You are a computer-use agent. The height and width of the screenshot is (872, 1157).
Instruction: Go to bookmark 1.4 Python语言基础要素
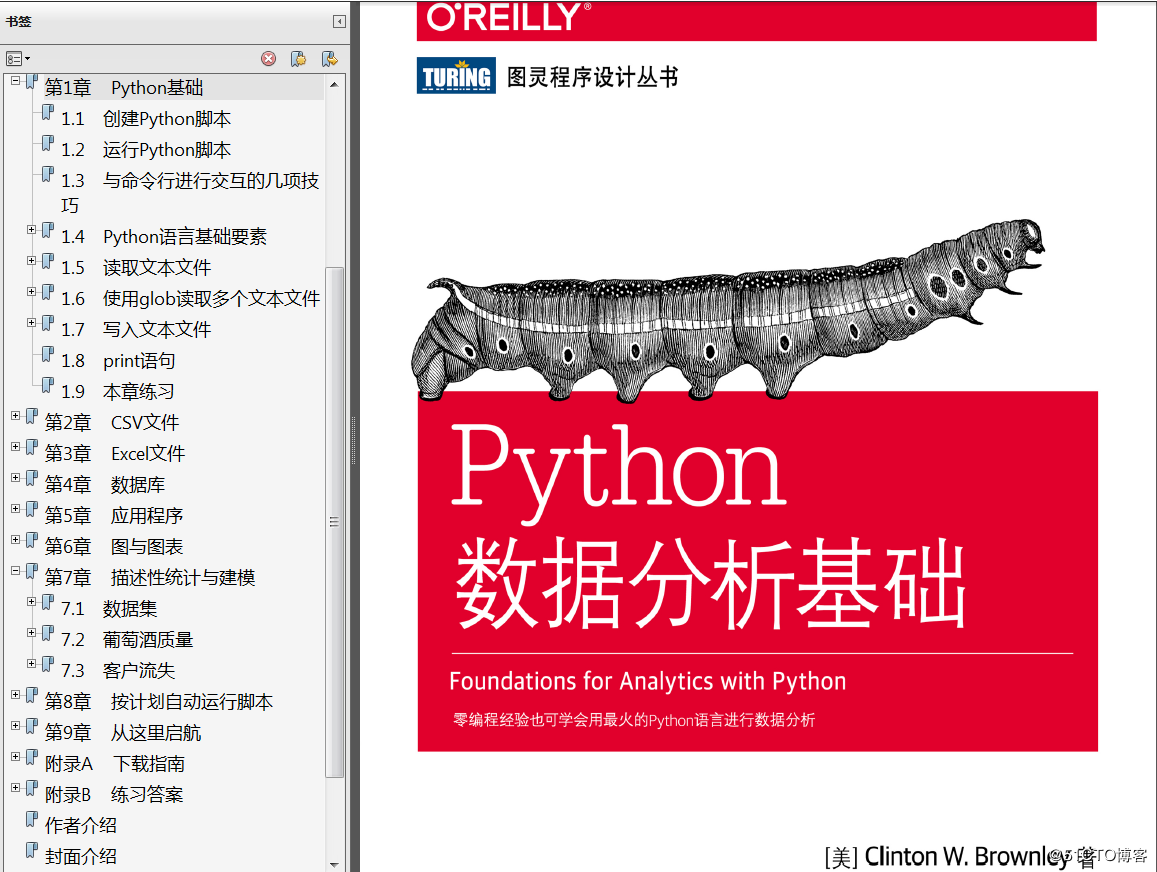click(164, 237)
